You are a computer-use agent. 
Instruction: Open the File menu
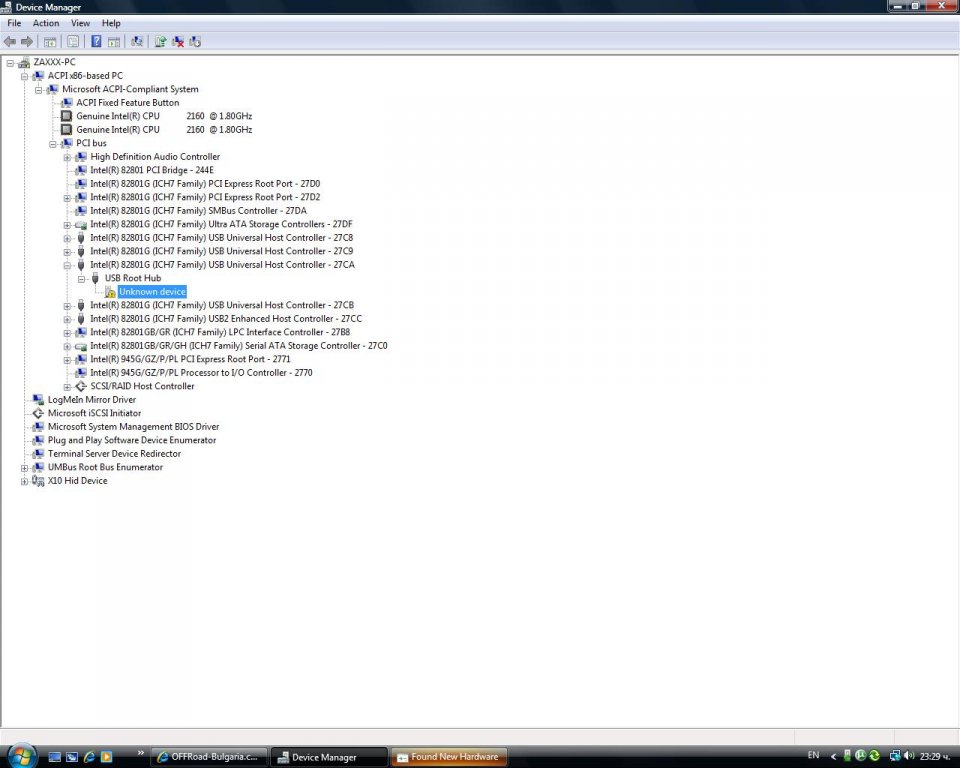tap(14, 23)
